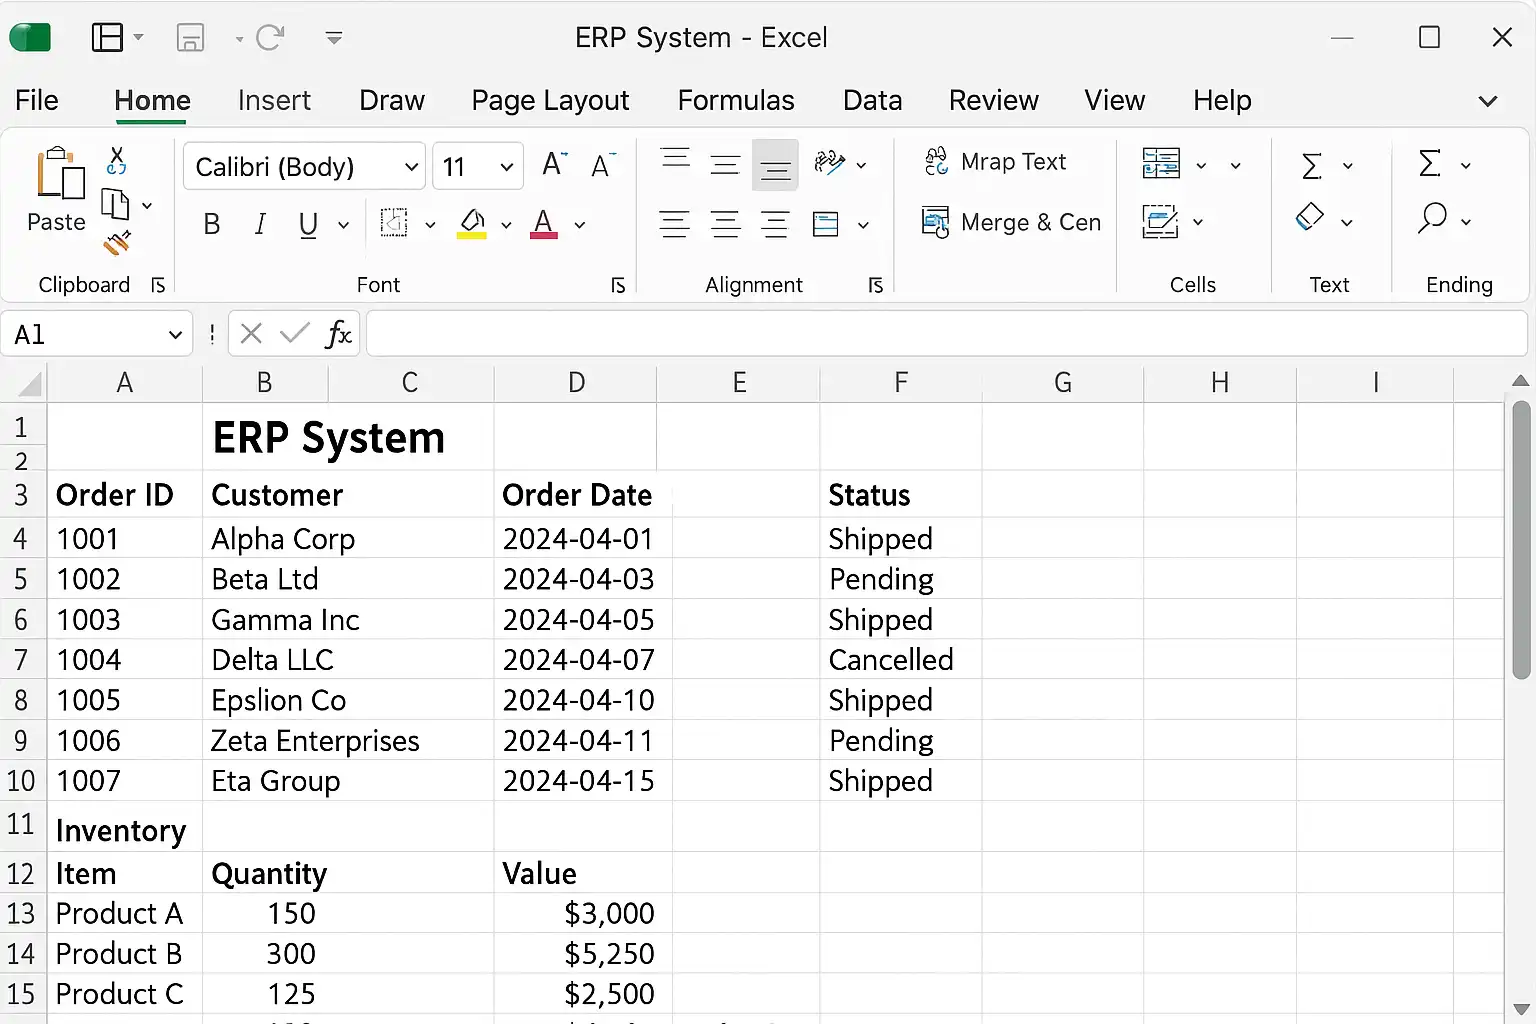This screenshot has height=1024, width=1536.
Task: Toggle Wrap Text option
Action: [996, 162]
